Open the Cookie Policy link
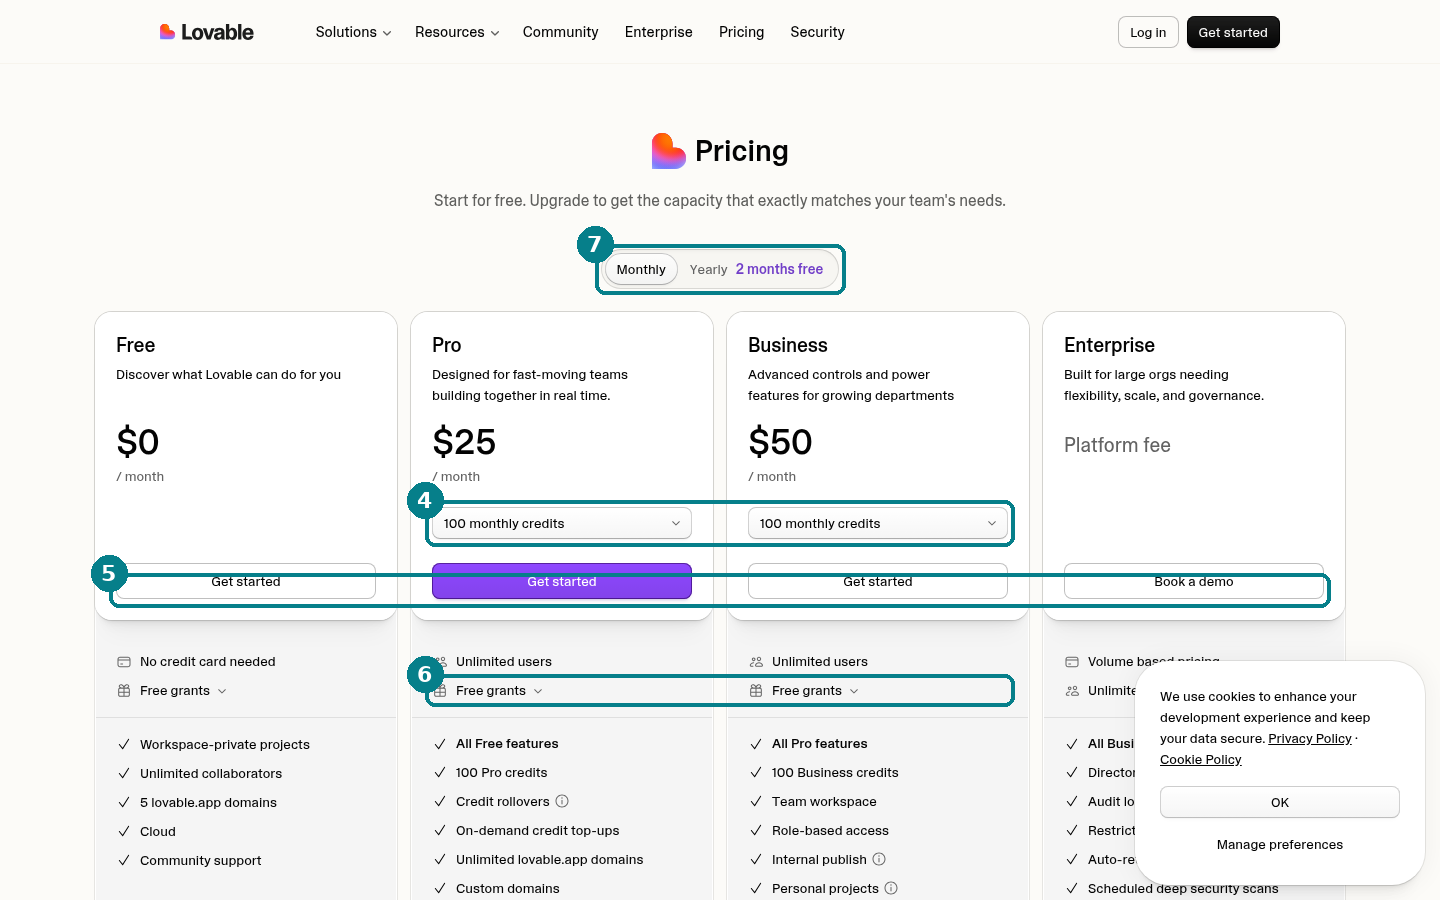The width and height of the screenshot is (1440, 900). (x=1201, y=759)
